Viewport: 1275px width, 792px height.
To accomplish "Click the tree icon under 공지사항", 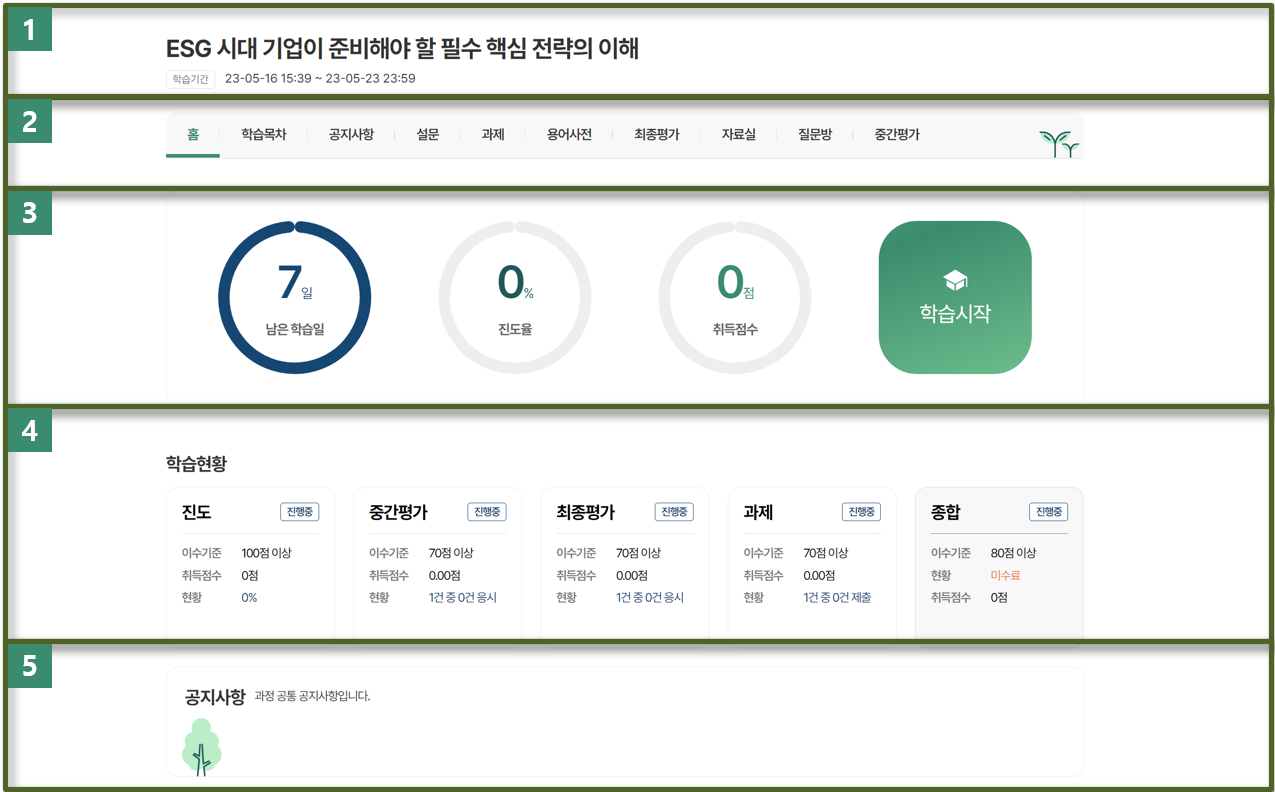I will click(x=202, y=747).
